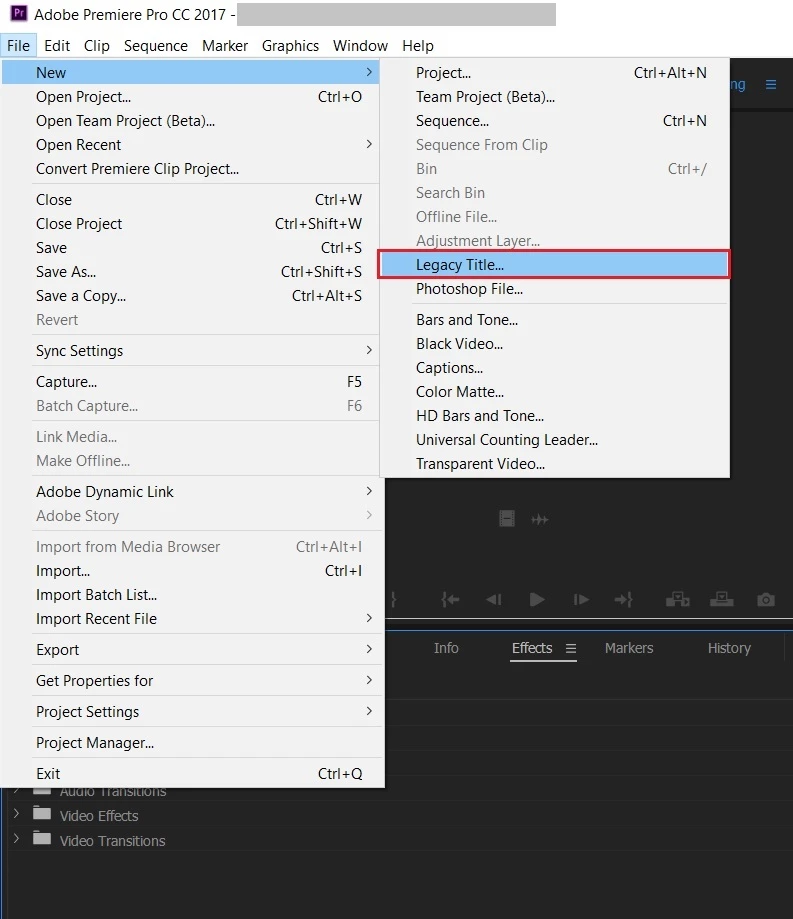This screenshot has height=919, width=793.
Task: Choose Black Video
Action: click(x=554, y=344)
